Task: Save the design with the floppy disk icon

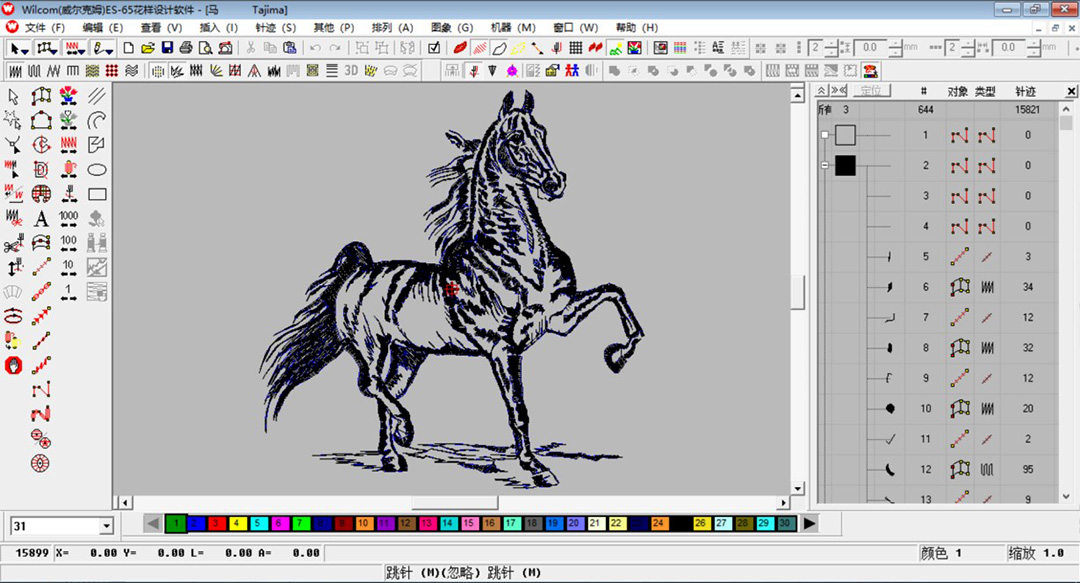Action: click(x=167, y=48)
